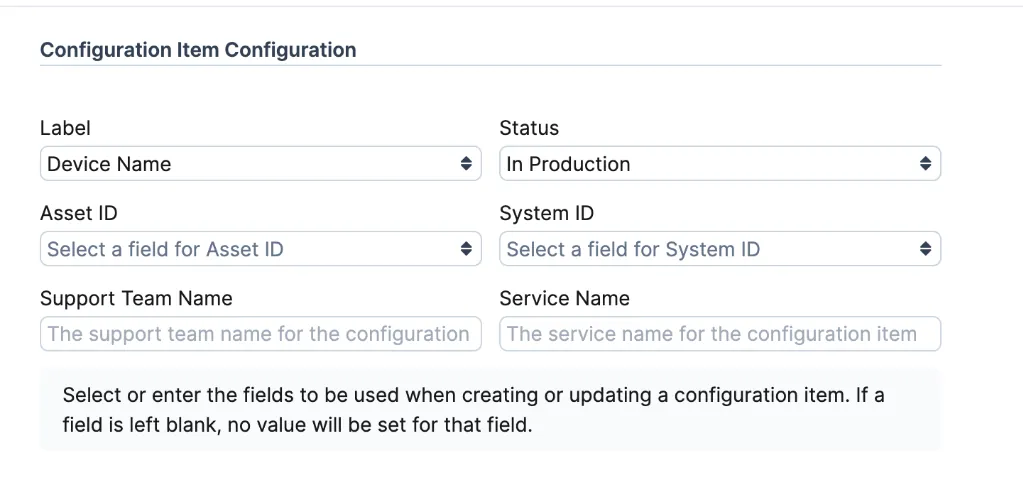
Task: Open the Label dropdown showing Device Name
Action: tap(250, 164)
